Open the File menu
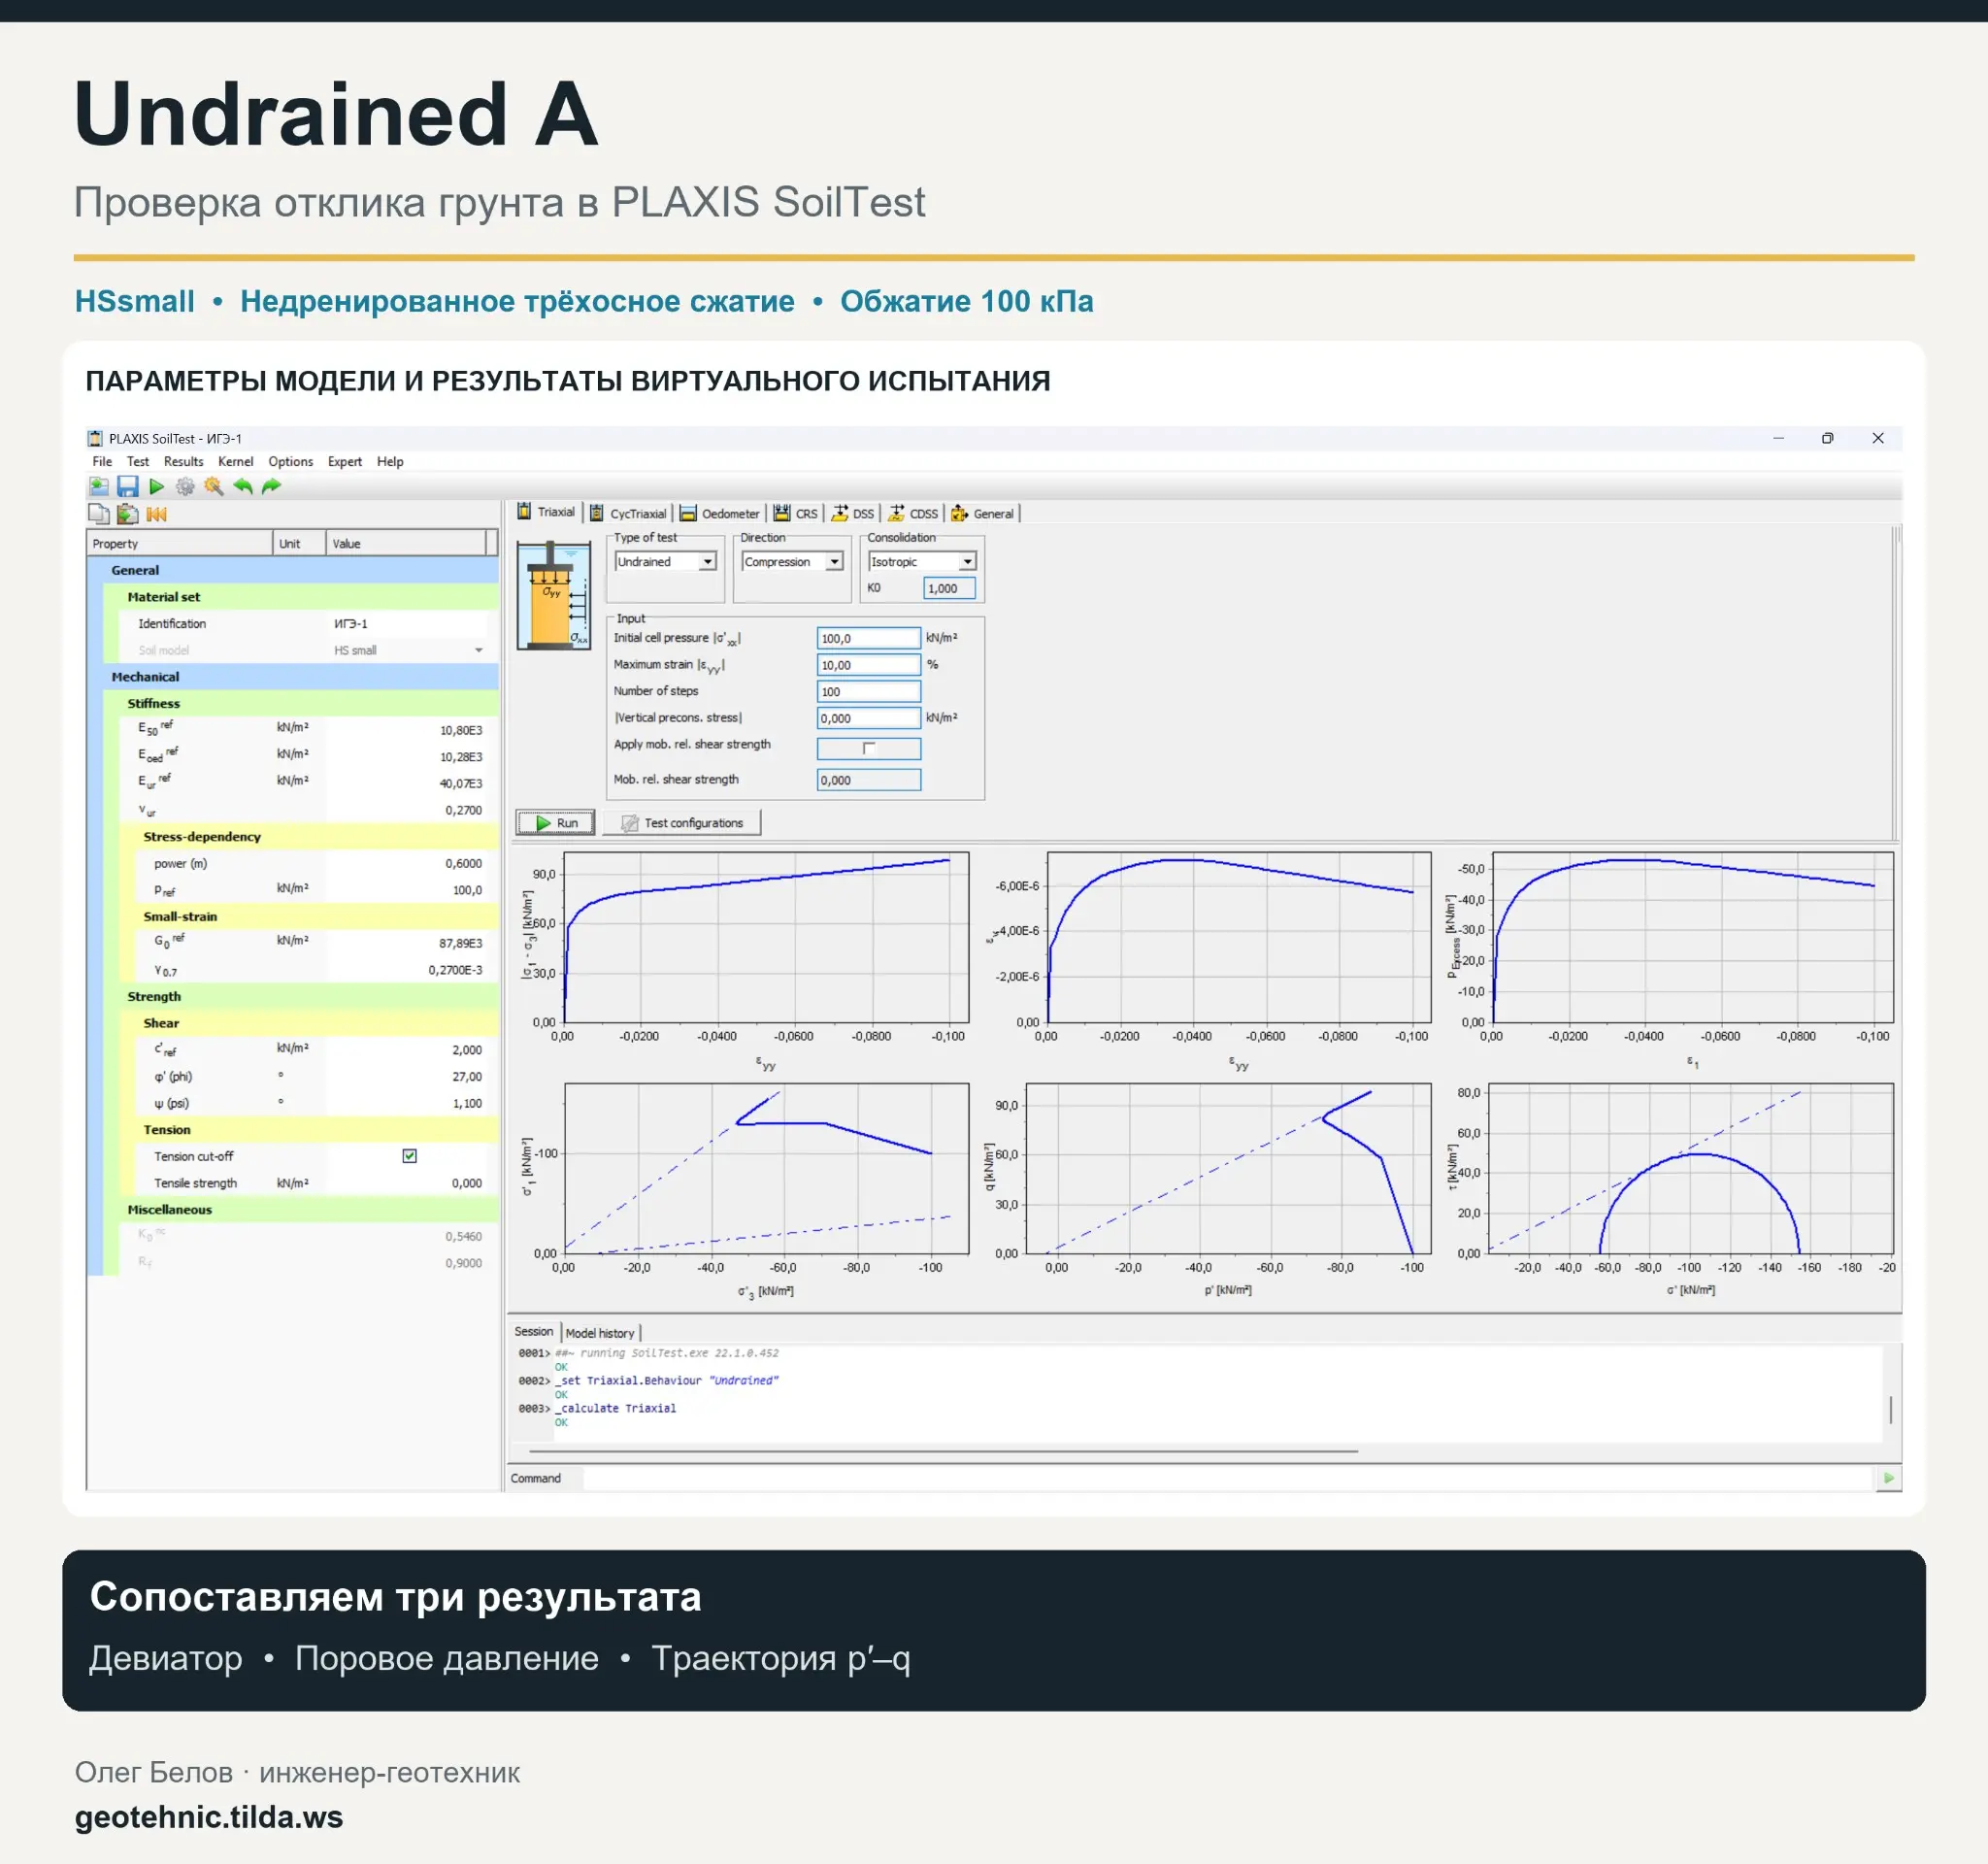The image size is (1988, 1864). tap(102, 462)
